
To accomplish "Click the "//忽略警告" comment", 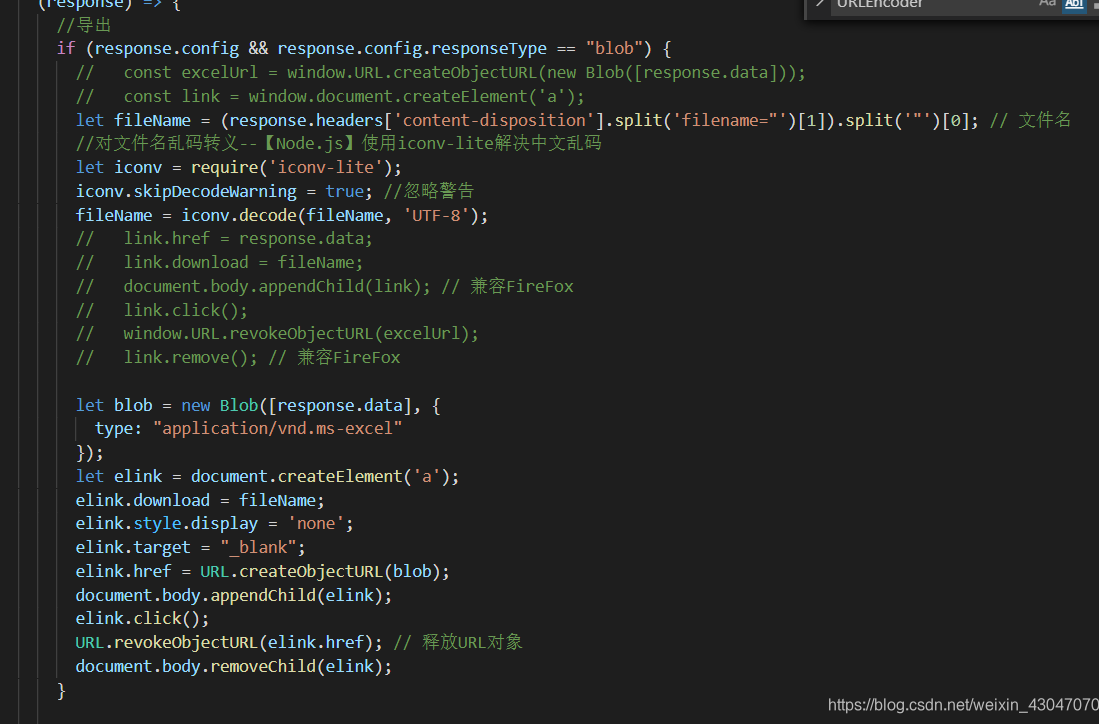I will click(x=428, y=191).
